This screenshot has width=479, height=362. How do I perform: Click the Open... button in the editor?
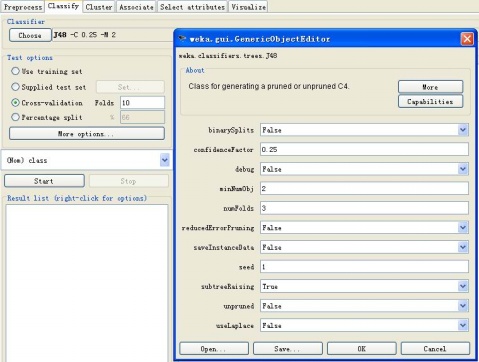(x=214, y=349)
